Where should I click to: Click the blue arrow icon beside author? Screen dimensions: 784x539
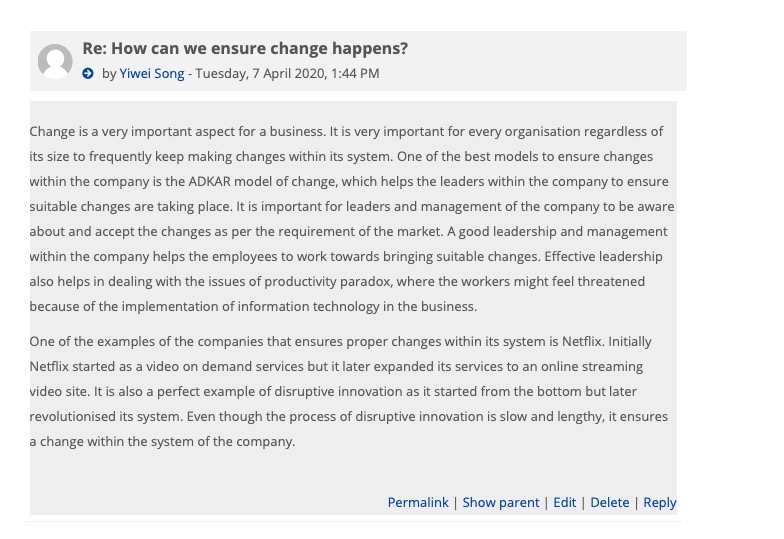click(x=88, y=73)
